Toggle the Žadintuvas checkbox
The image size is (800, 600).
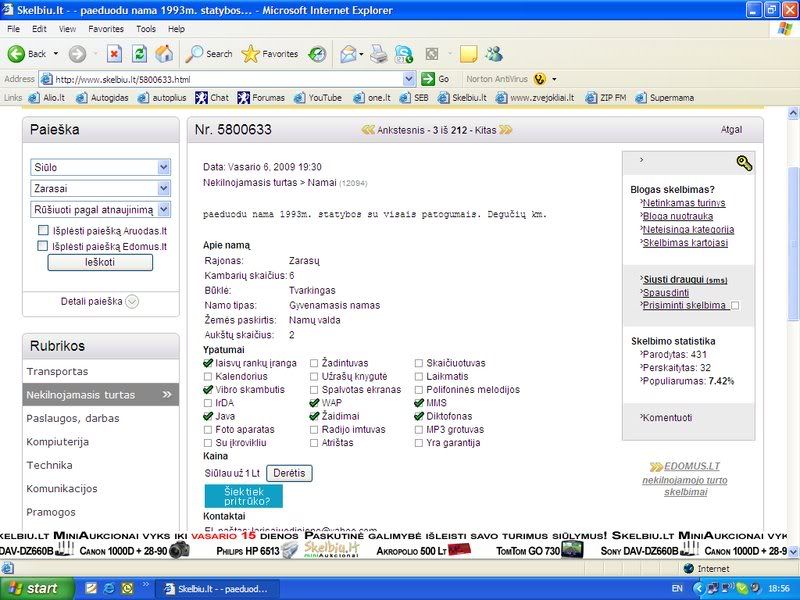point(314,363)
